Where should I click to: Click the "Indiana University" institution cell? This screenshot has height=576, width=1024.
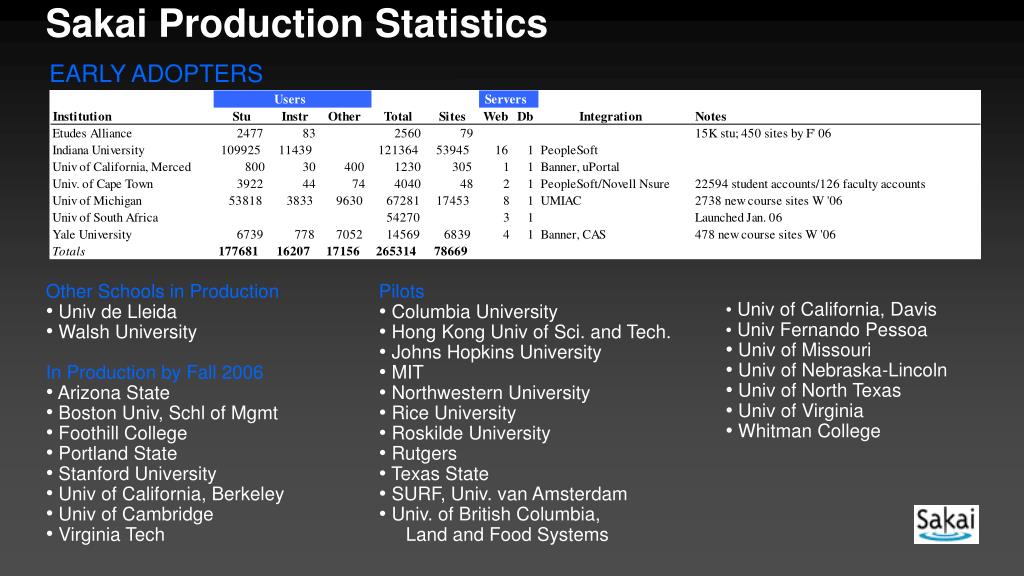tap(99, 150)
